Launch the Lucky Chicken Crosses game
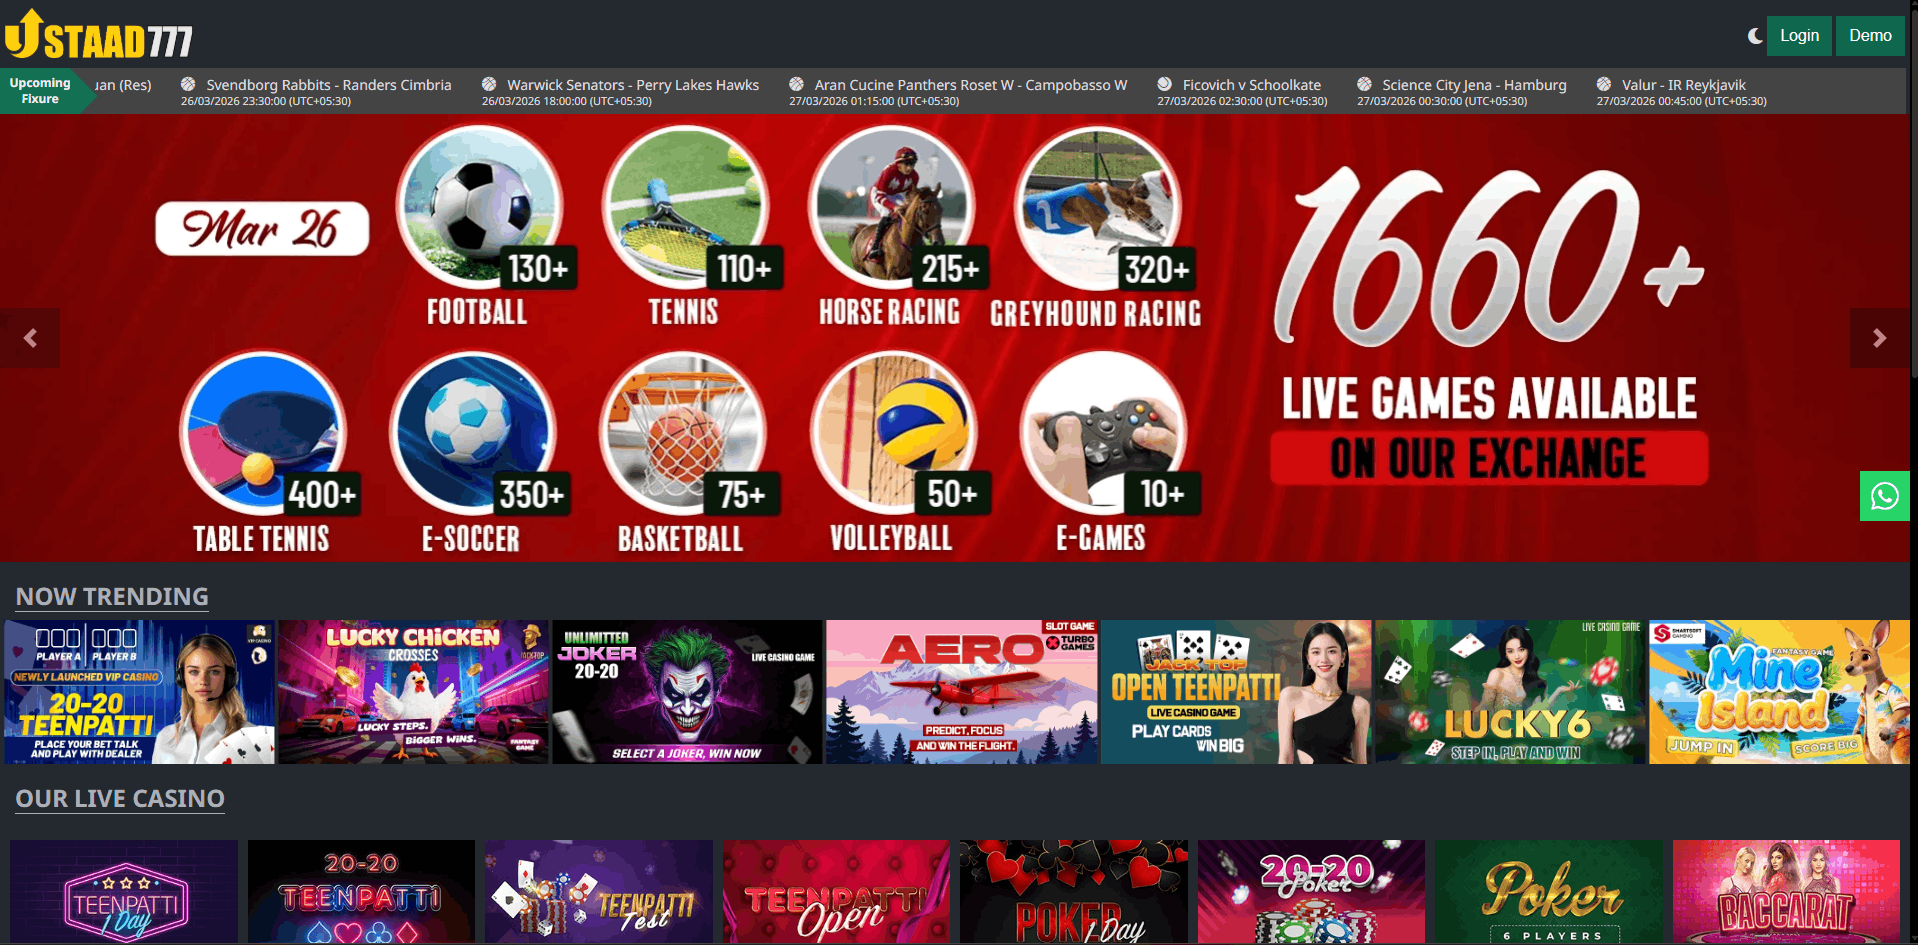The width and height of the screenshot is (1918, 945). coord(413,692)
